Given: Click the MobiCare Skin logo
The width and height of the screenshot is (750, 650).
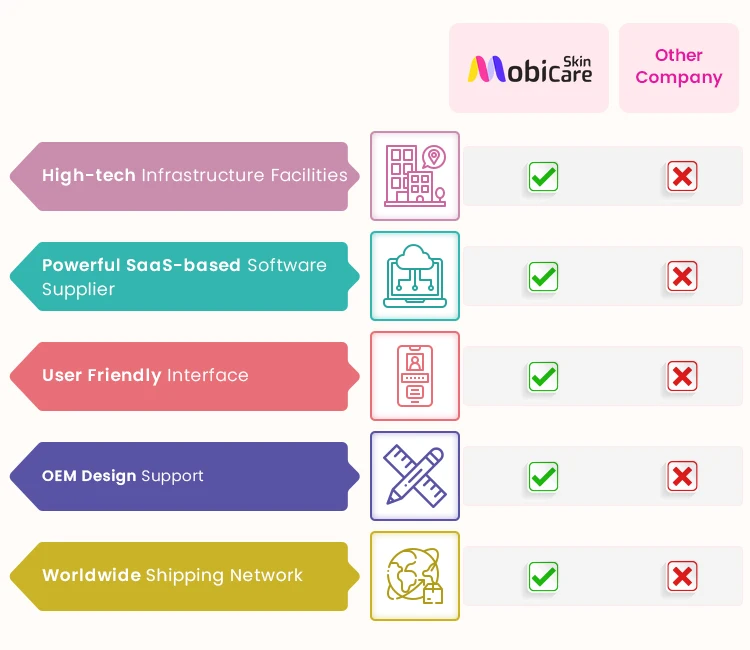Looking at the screenshot, I should point(529,68).
